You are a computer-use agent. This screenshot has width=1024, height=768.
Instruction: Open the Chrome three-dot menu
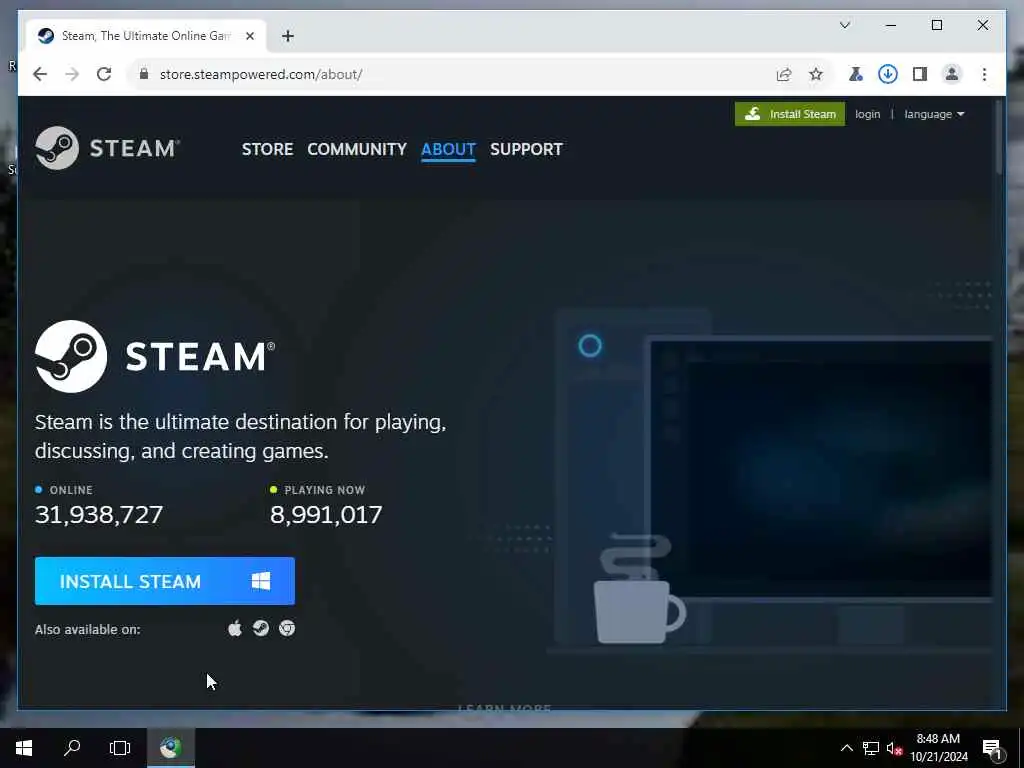click(x=984, y=74)
